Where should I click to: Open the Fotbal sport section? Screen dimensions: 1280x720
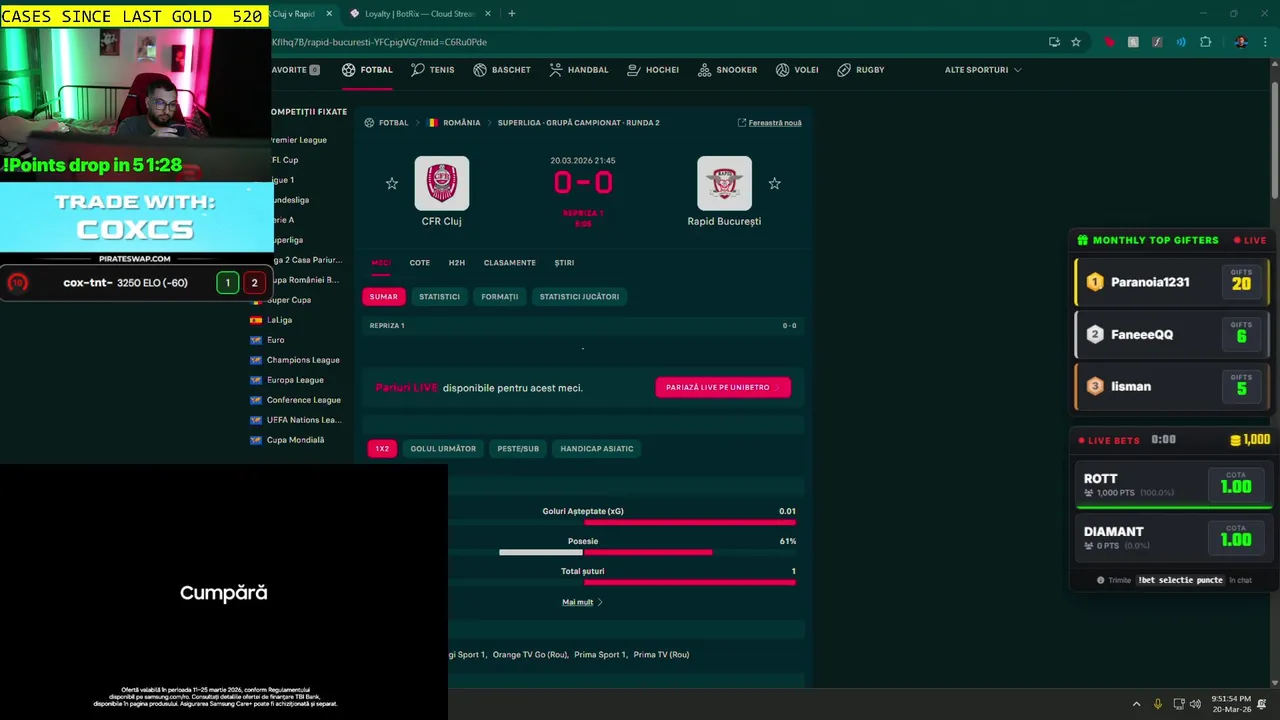(x=367, y=70)
